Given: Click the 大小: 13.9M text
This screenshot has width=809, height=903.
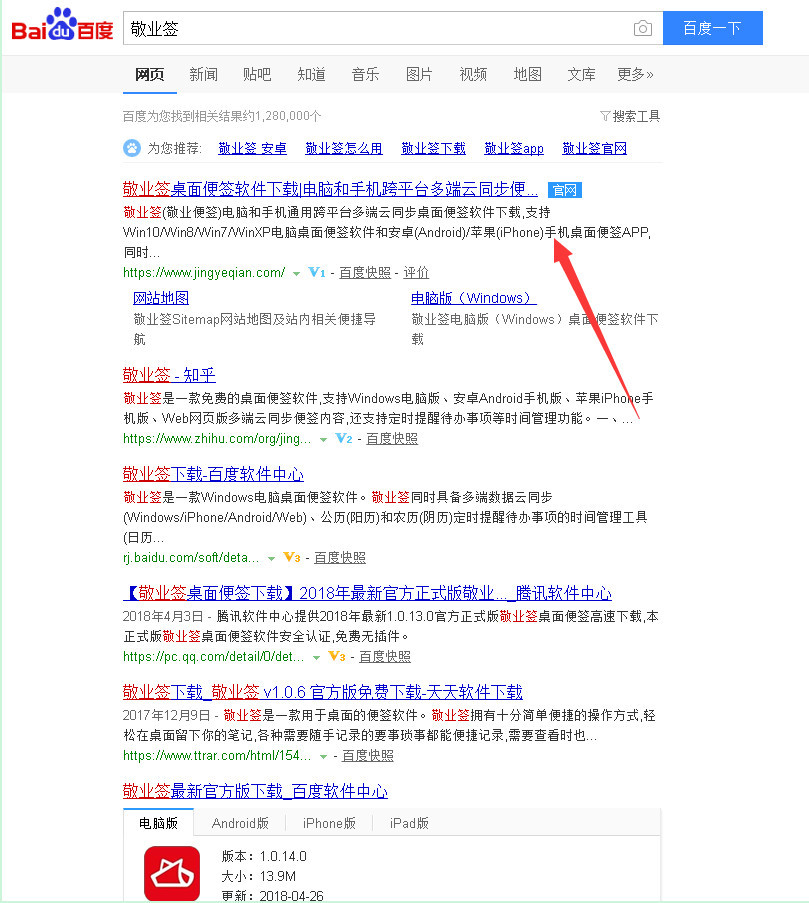Looking at the screenshot, I should pos(259,876).
